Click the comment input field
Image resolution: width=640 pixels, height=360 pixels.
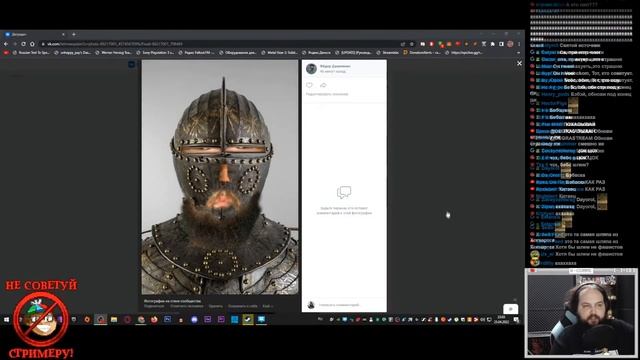click(x=351, y=305)
